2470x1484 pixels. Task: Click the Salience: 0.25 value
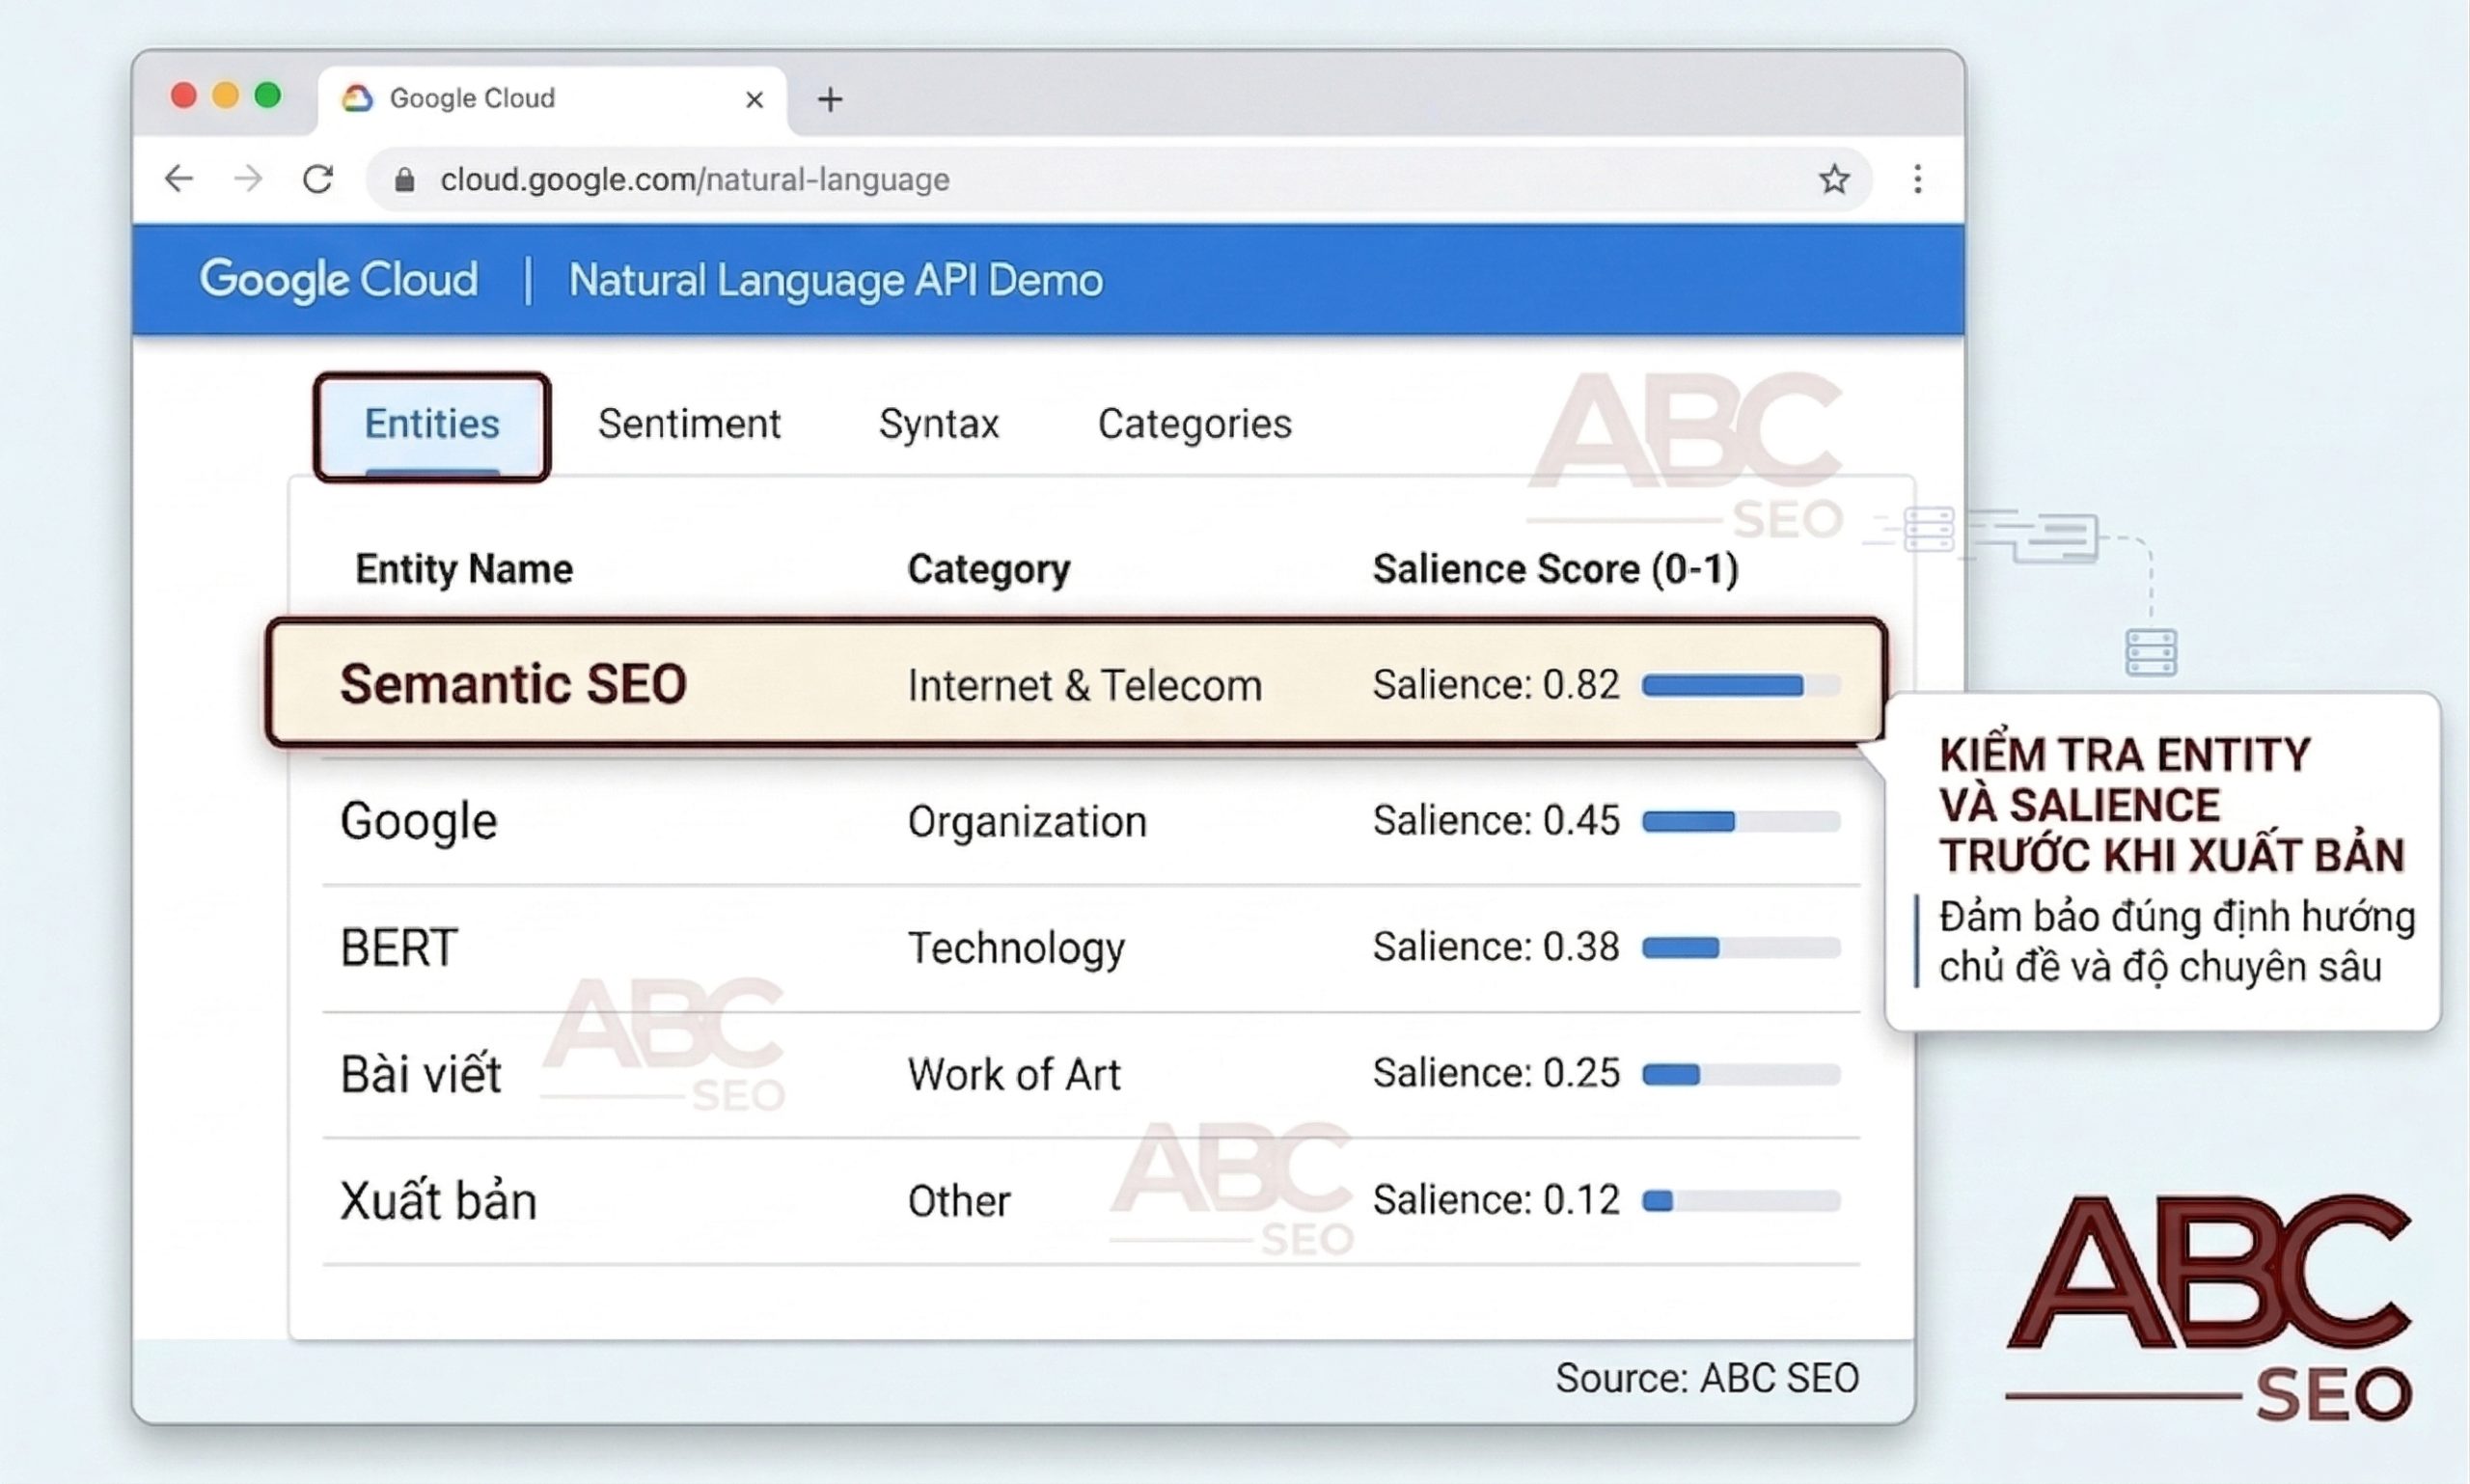(x=1496, y=1073)
